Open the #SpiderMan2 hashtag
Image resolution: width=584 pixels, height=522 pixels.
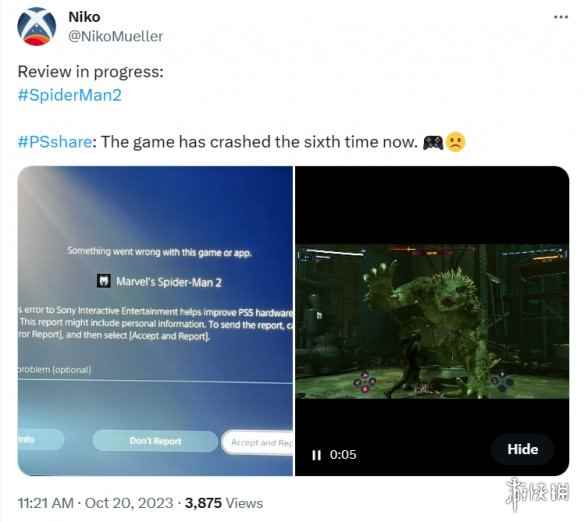point(70,95)
